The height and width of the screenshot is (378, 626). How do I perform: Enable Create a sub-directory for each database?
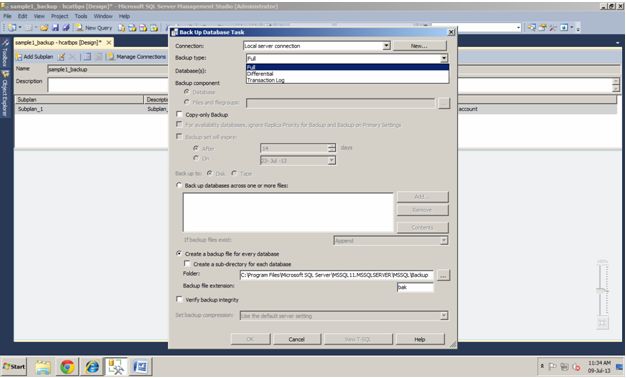pos(187,264)
